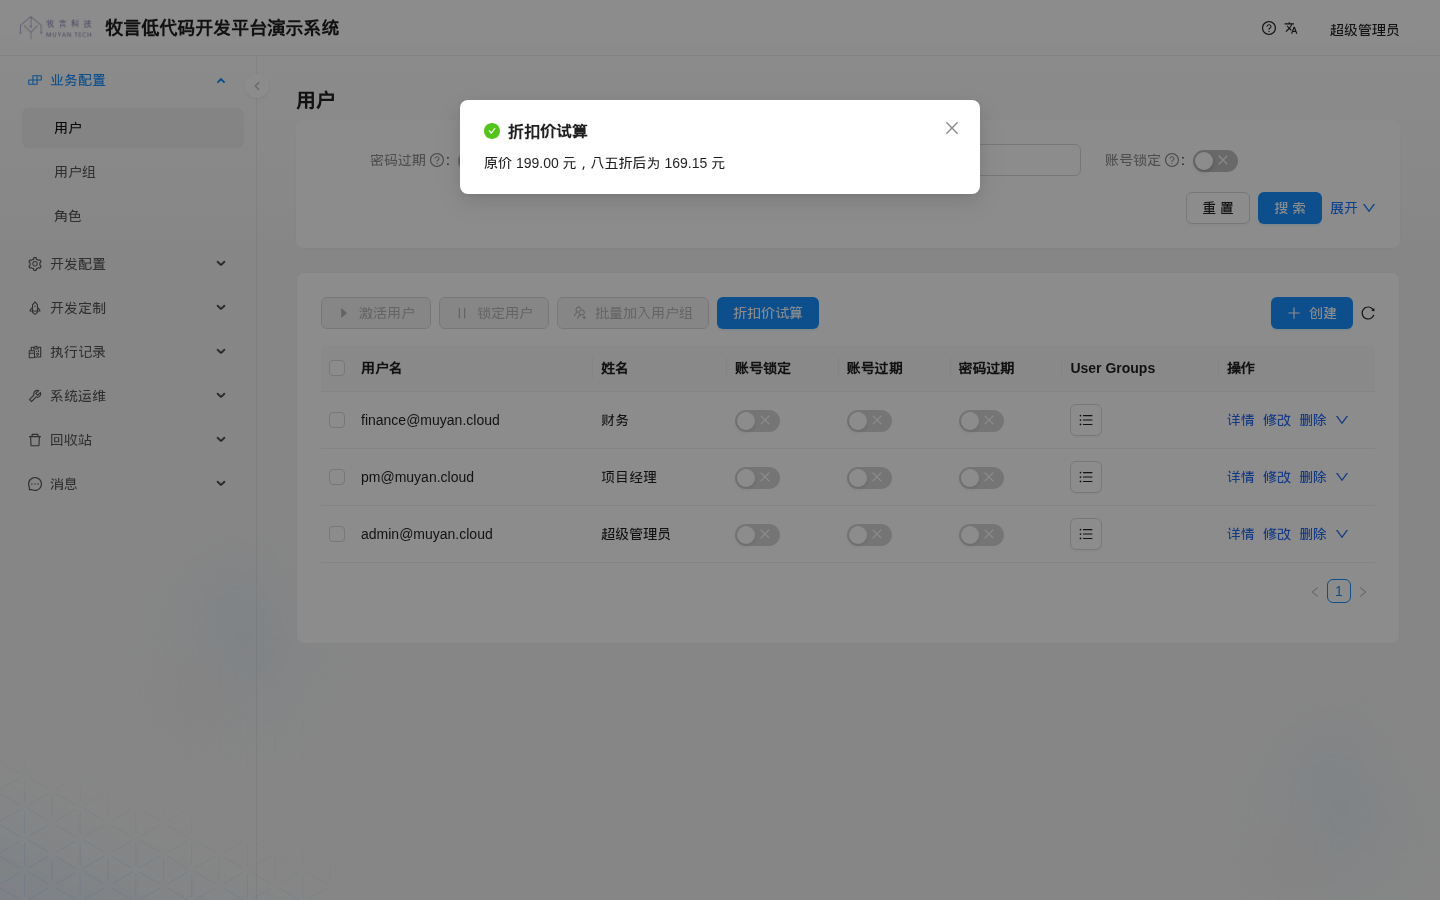Open the 超级管理员 account menu

click(1364, 30)
